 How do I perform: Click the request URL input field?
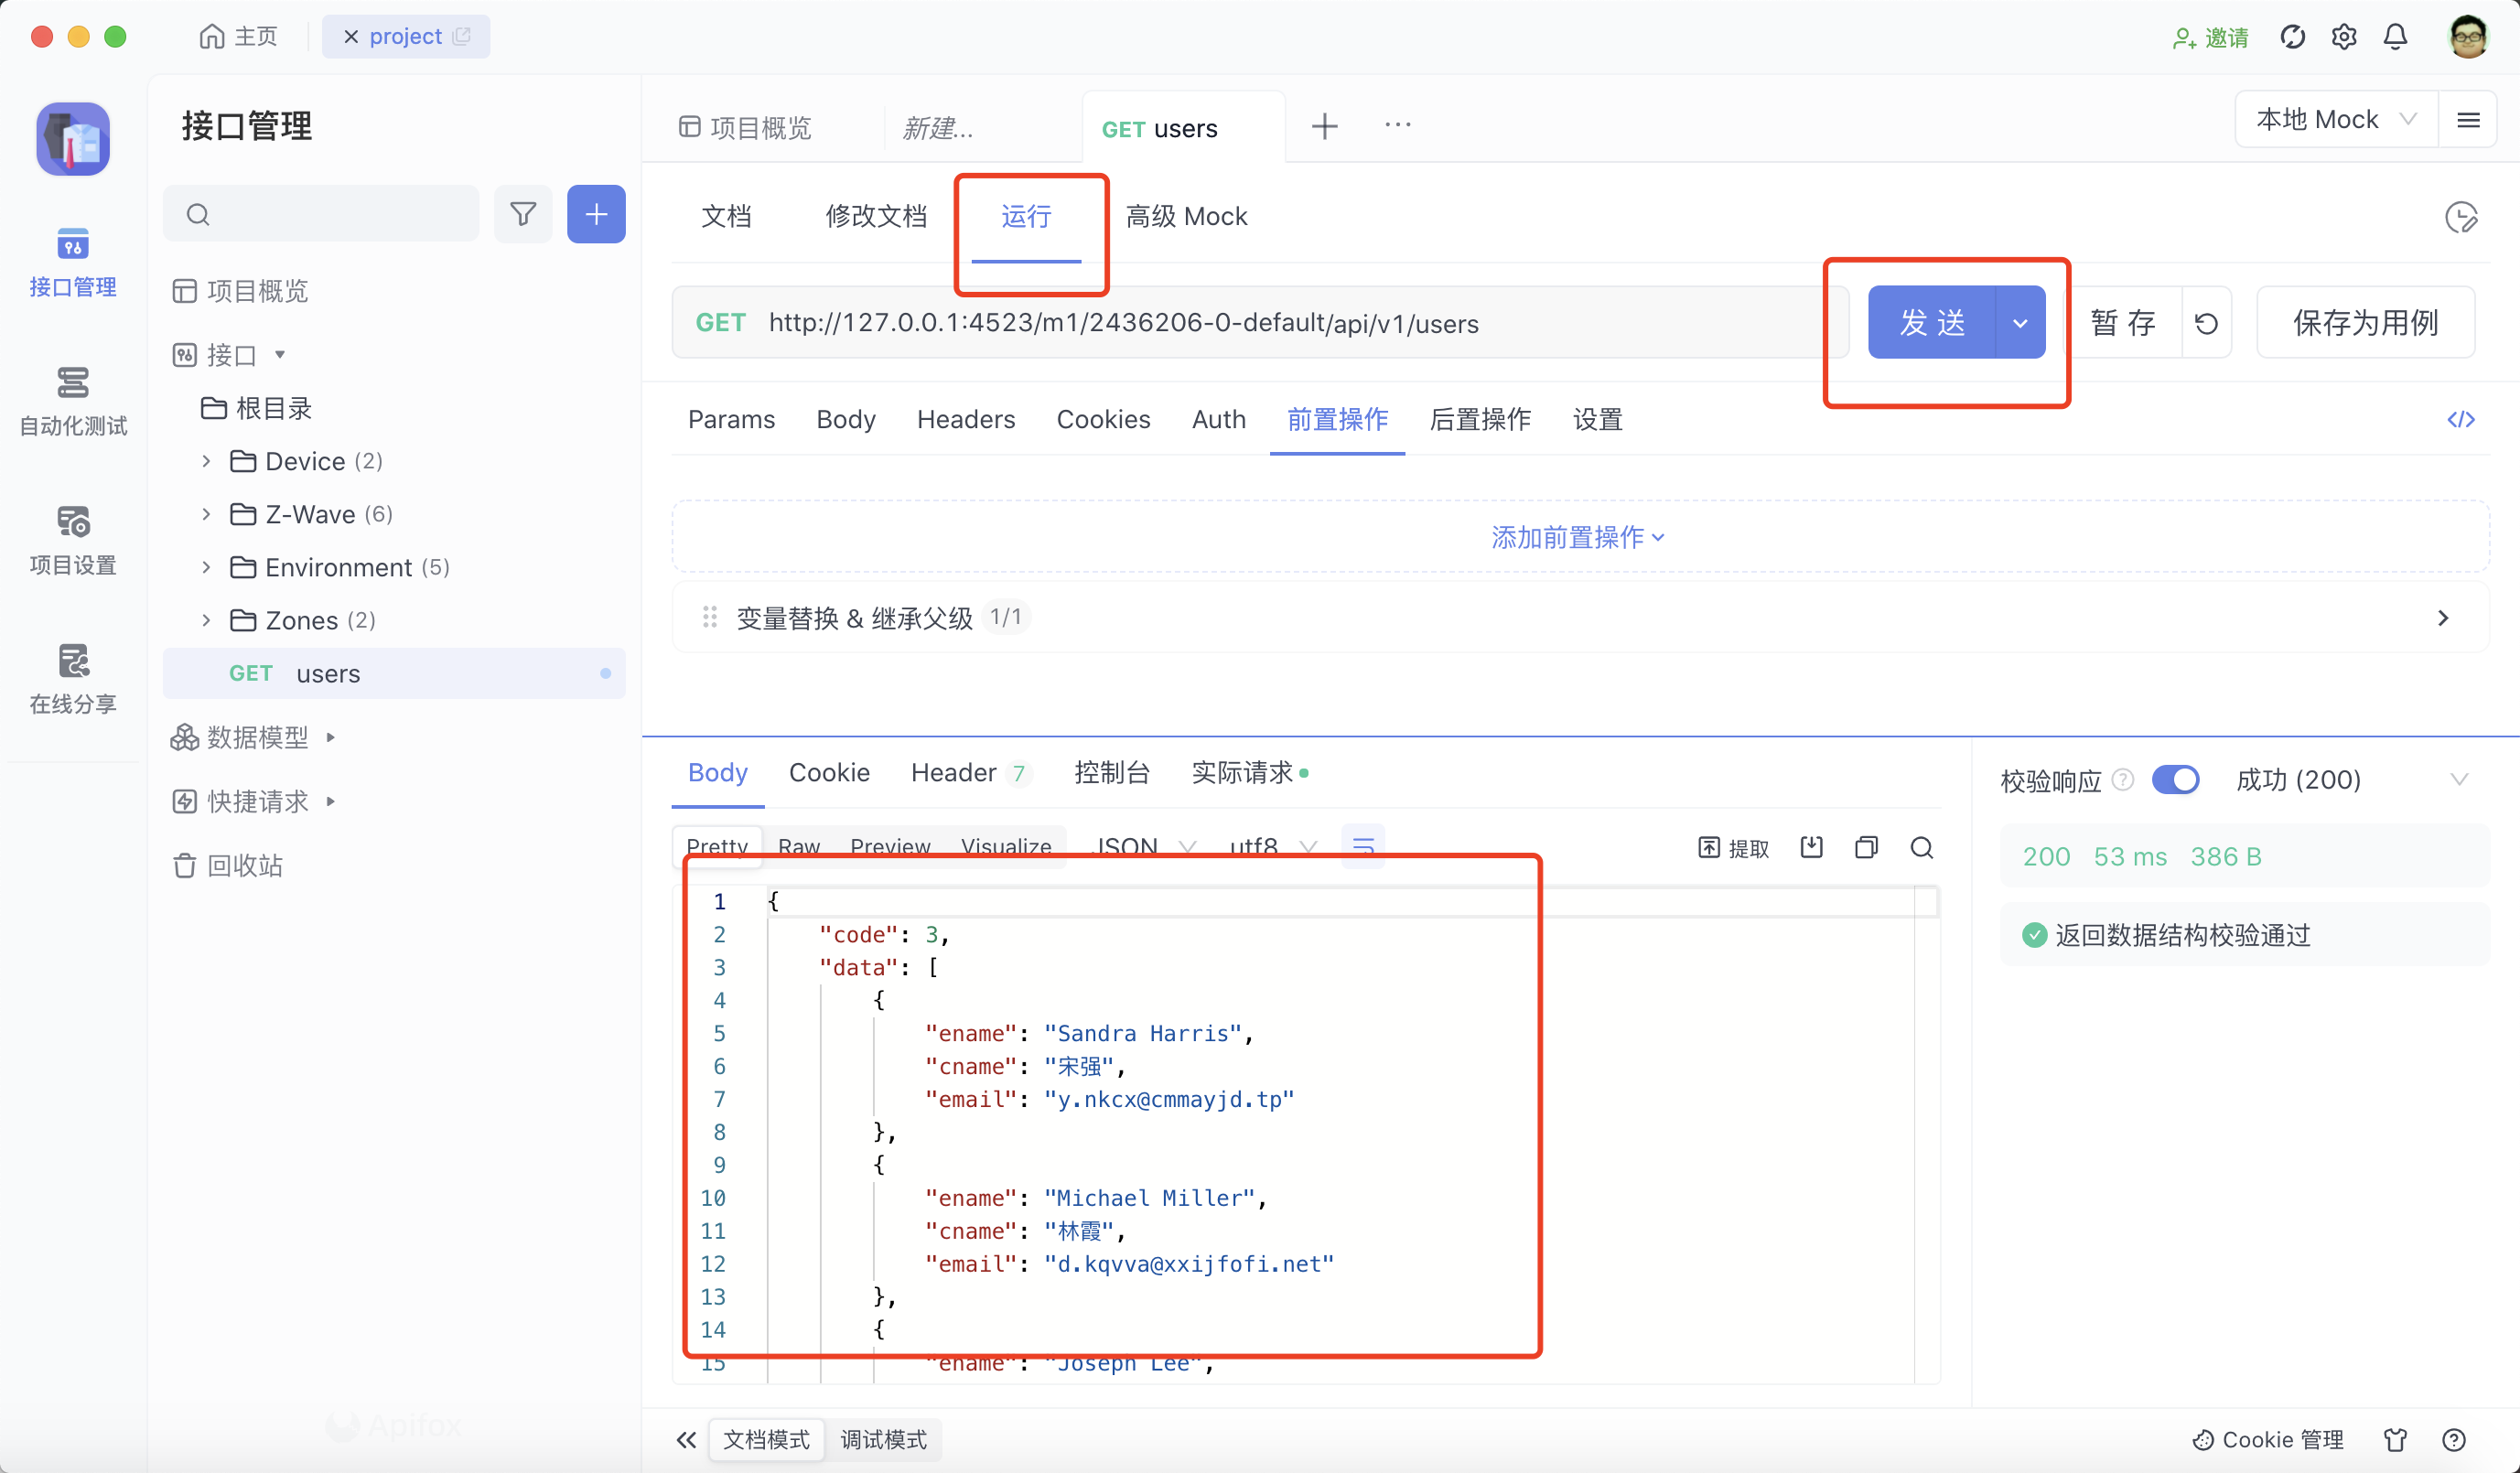point(1300,322)
